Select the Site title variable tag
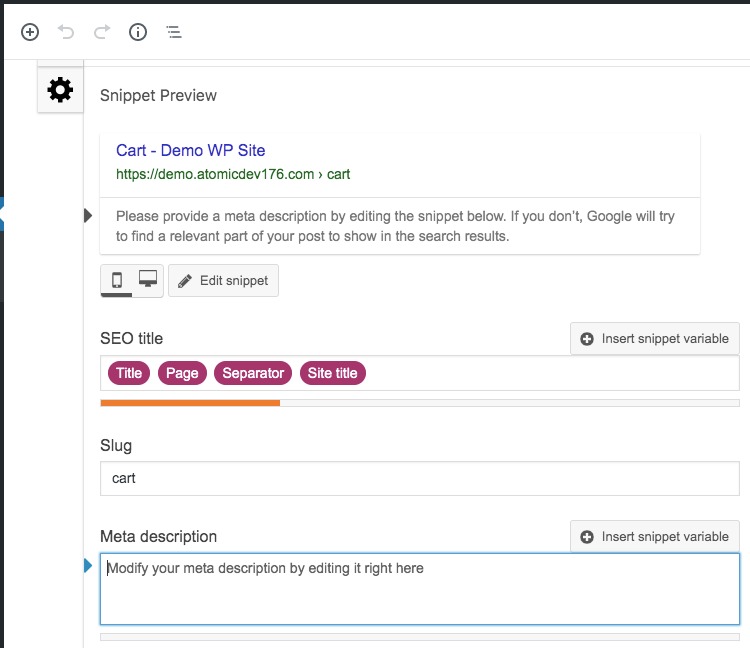This screenshot has width=750, height=648. coord(332,373)
